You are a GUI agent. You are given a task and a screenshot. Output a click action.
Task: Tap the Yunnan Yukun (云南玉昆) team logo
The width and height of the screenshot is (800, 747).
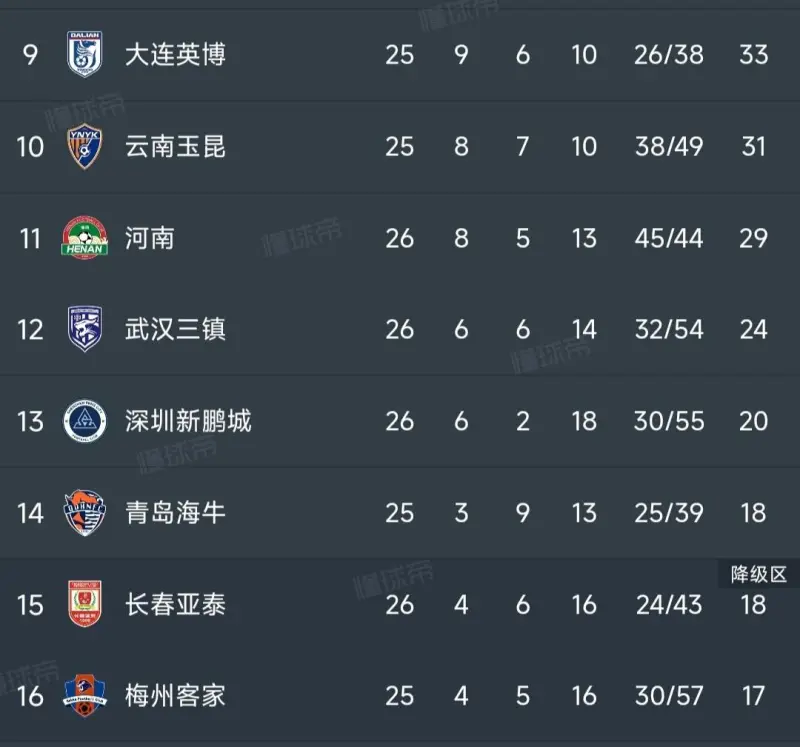(x=84, y=147)
